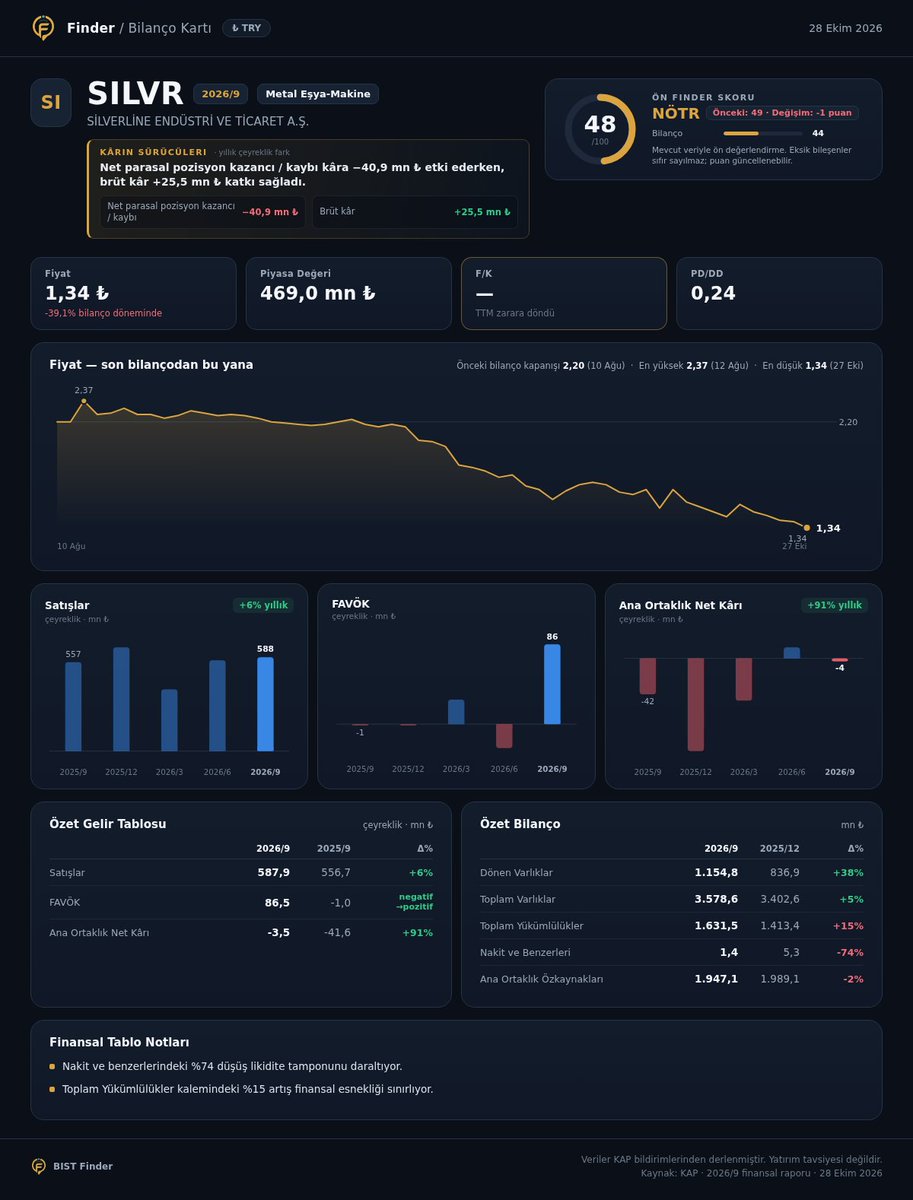This screenshot has width=913, height=1200.
Task: Click the Bilanço score progress bar
Action: pyautogui.click(x=763, y=133)
